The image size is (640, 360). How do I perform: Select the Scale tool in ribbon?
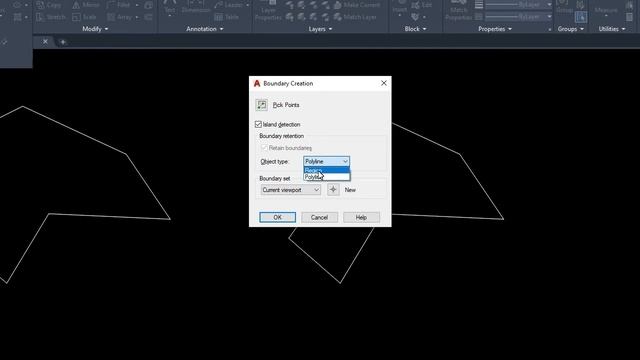[x=84, y=17]
